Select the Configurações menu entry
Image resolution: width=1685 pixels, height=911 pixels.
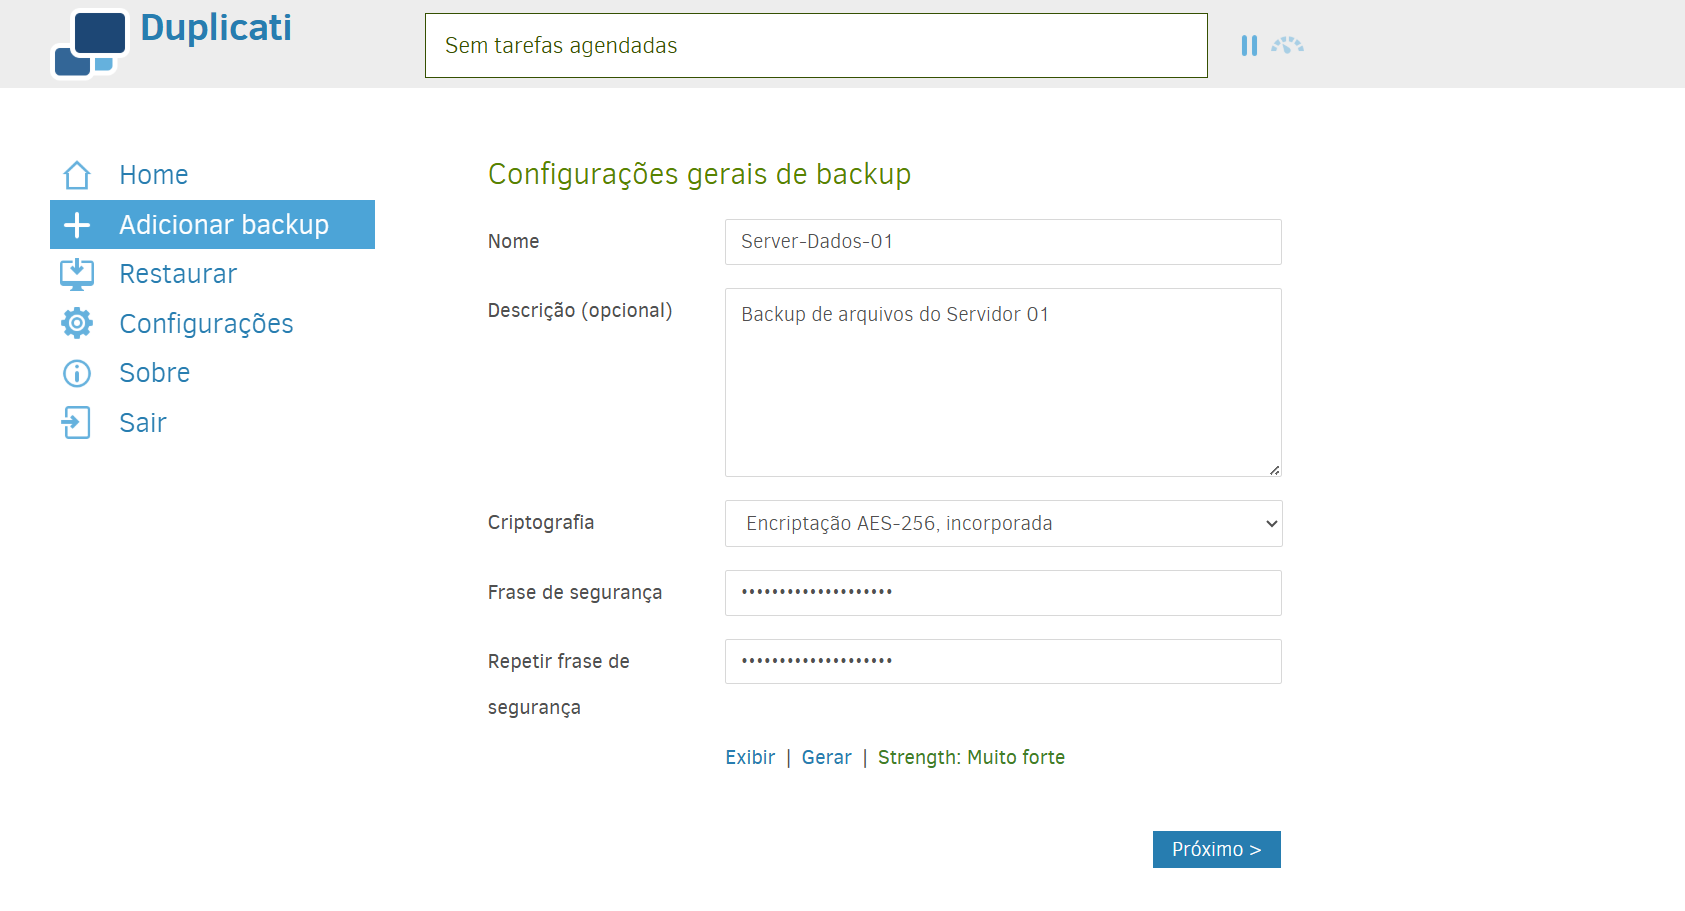206,324
